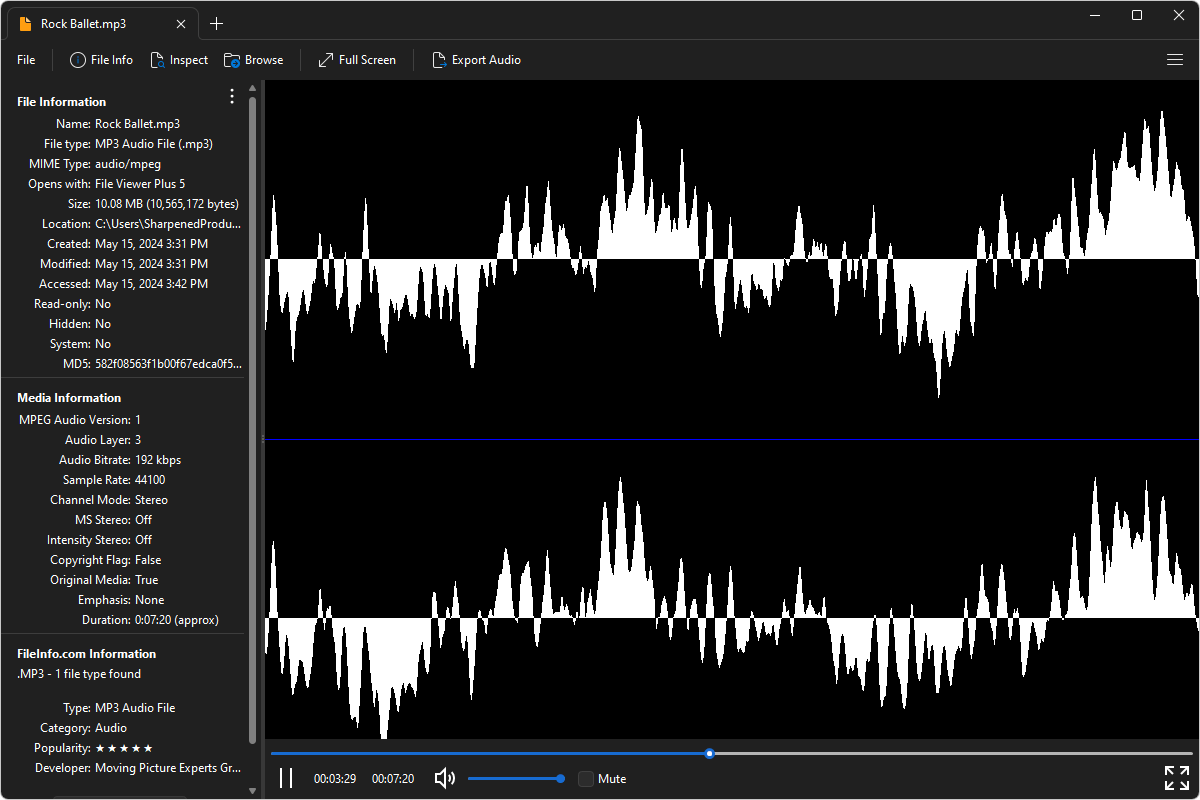This screenshot has width=1200, height=800.
Task: Click the file icon on the Rock Ballet.mp3 tab
Action: tap(24, 22)
